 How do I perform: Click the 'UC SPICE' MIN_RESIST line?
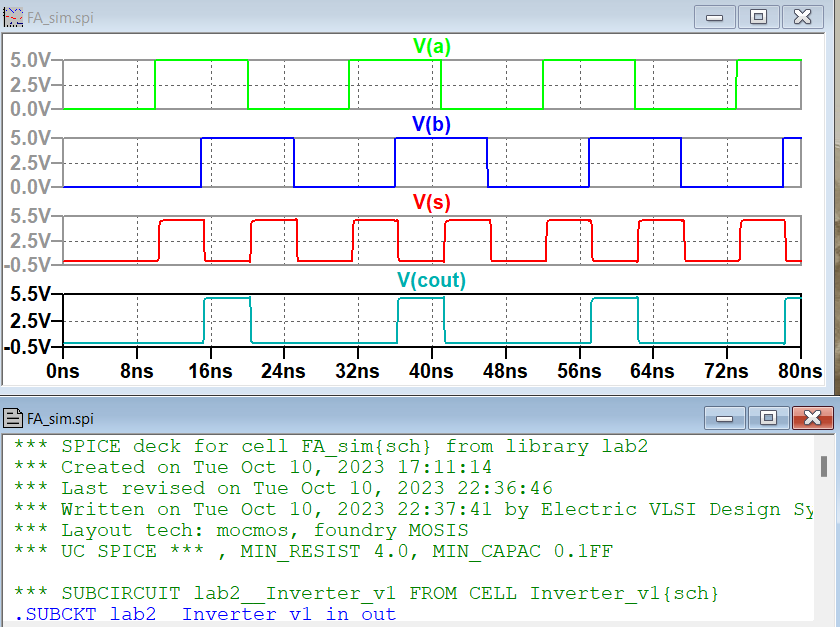(313, 551)
